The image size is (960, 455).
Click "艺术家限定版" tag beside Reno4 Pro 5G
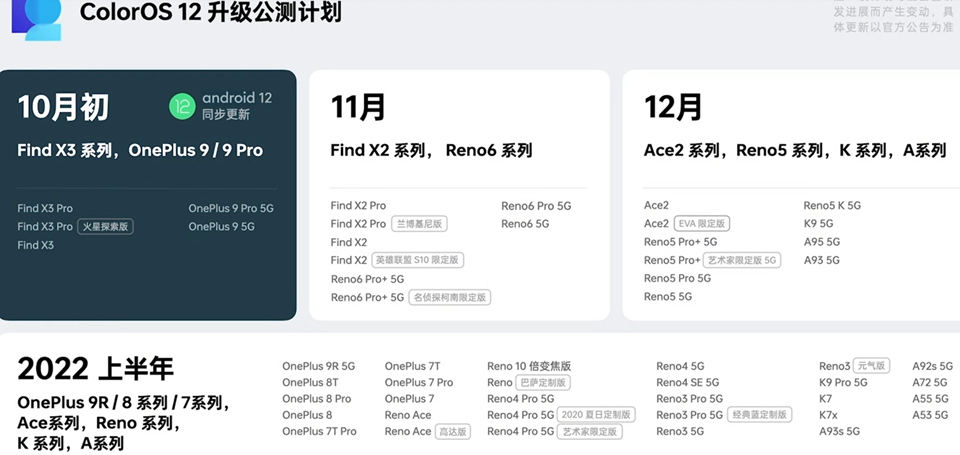tap(589, 432)
